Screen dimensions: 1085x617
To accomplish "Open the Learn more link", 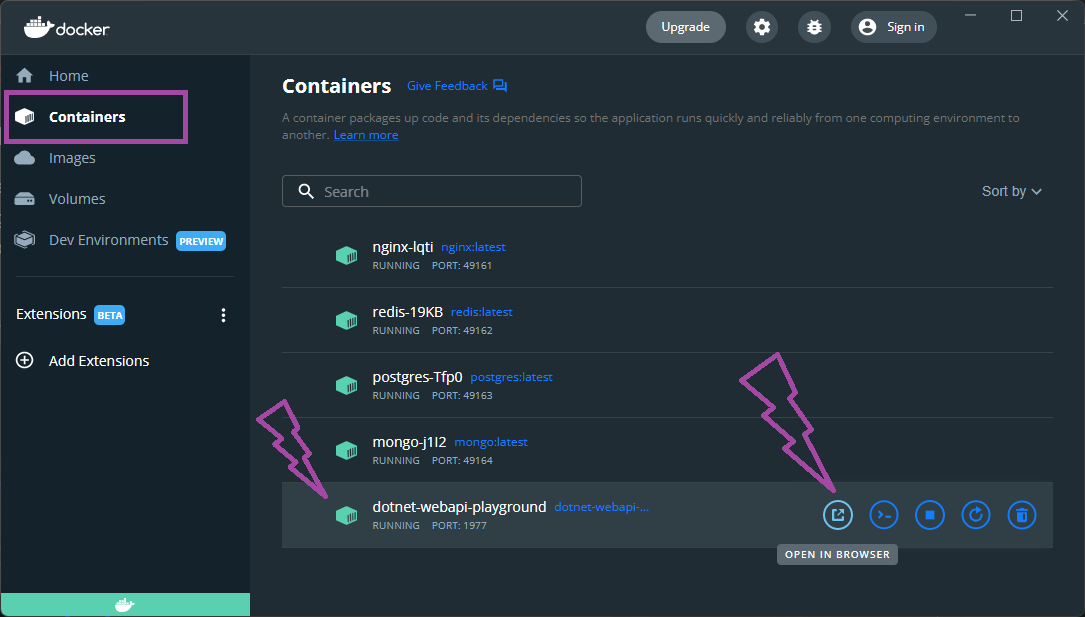I will [x=365, y=135].
